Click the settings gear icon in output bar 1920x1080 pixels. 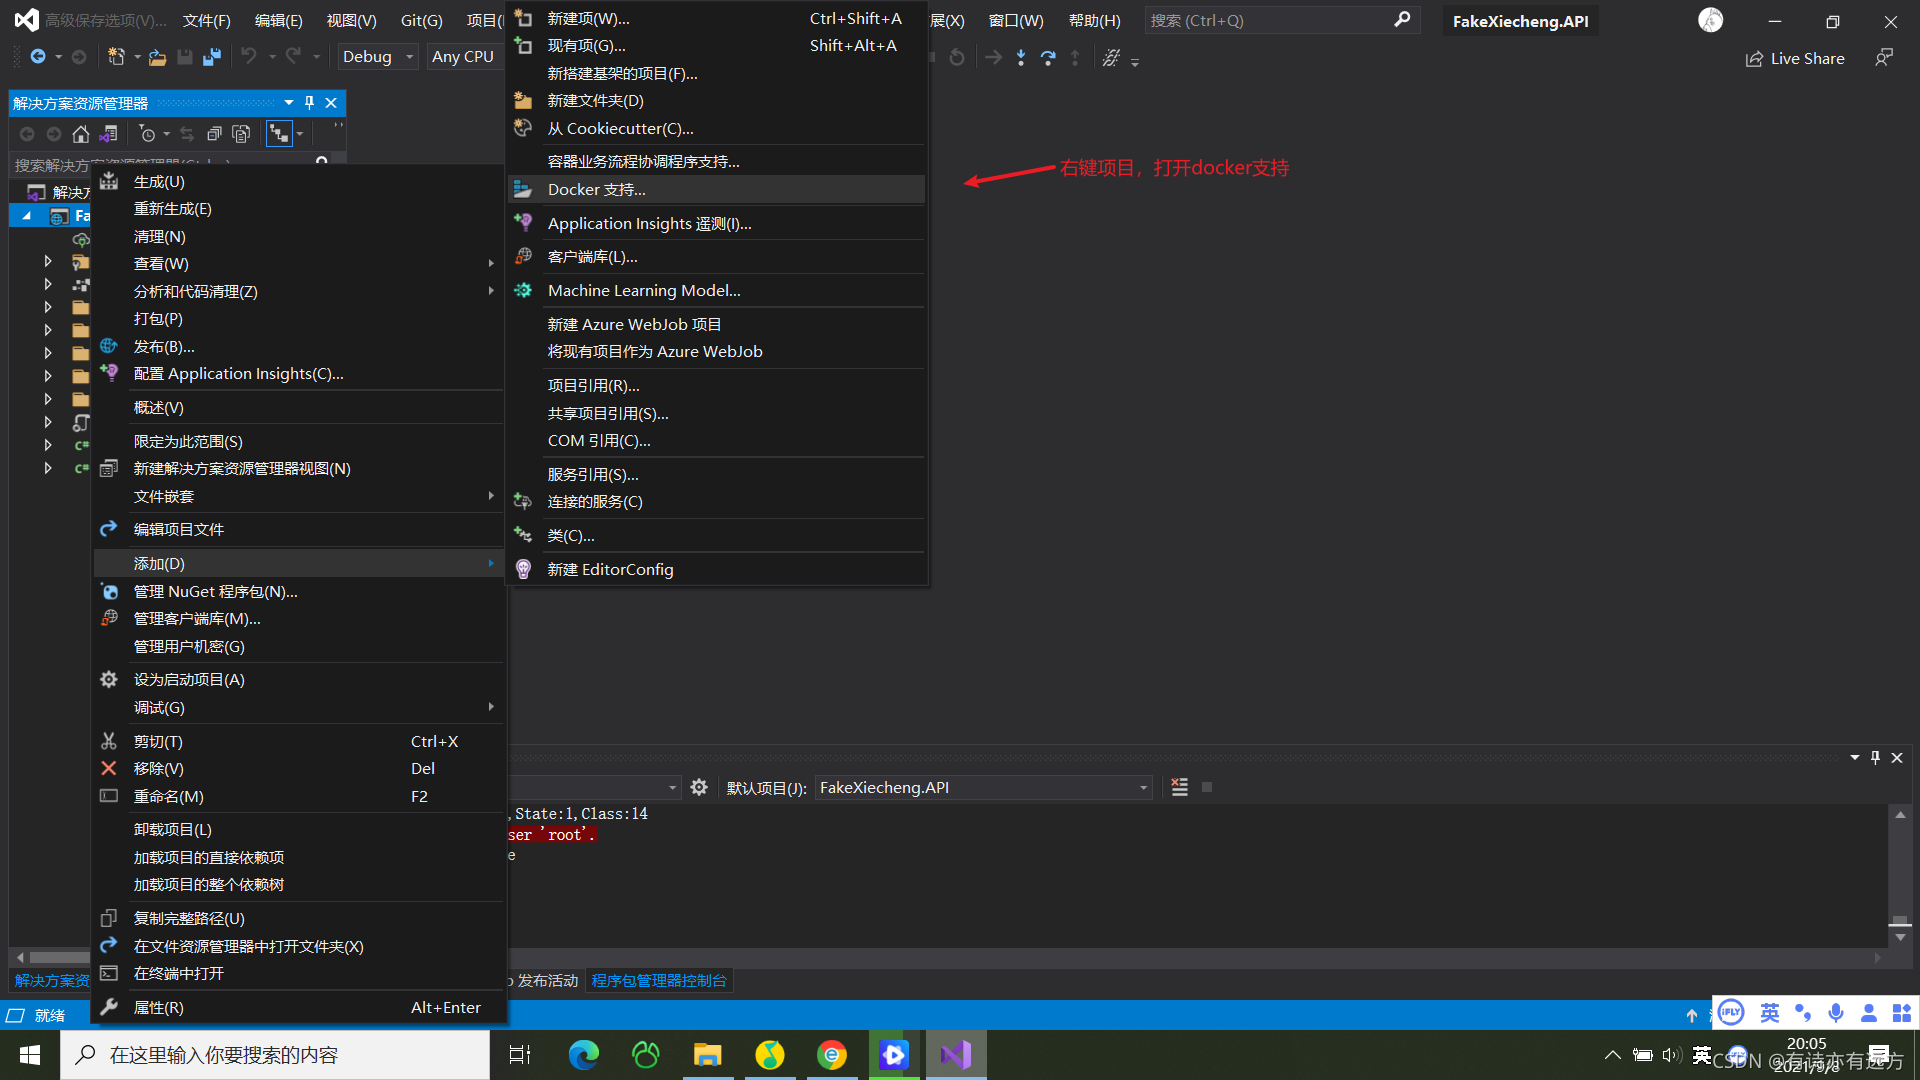point(700,787)
